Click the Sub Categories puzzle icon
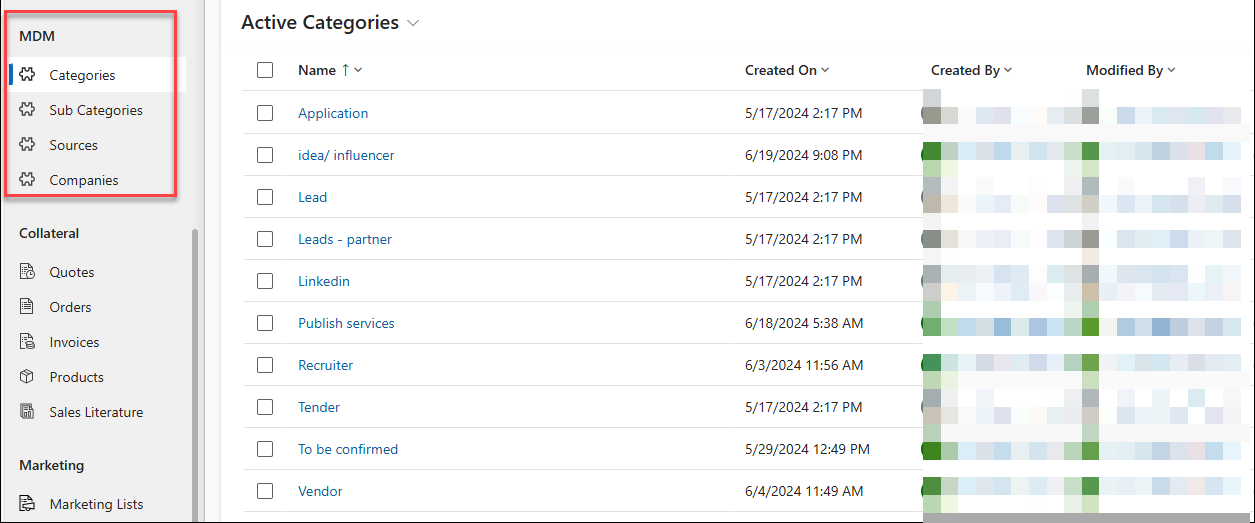The width and height of the screenshot is (1255, 523). [28, 110]
